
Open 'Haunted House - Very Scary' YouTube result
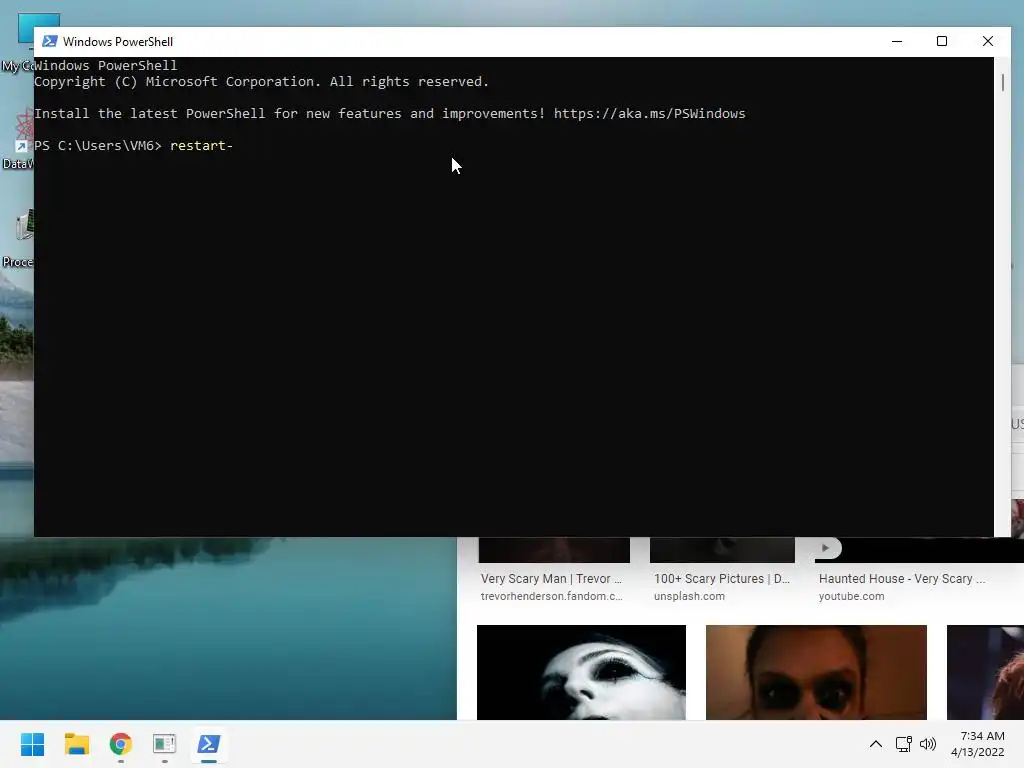[902, 579]
